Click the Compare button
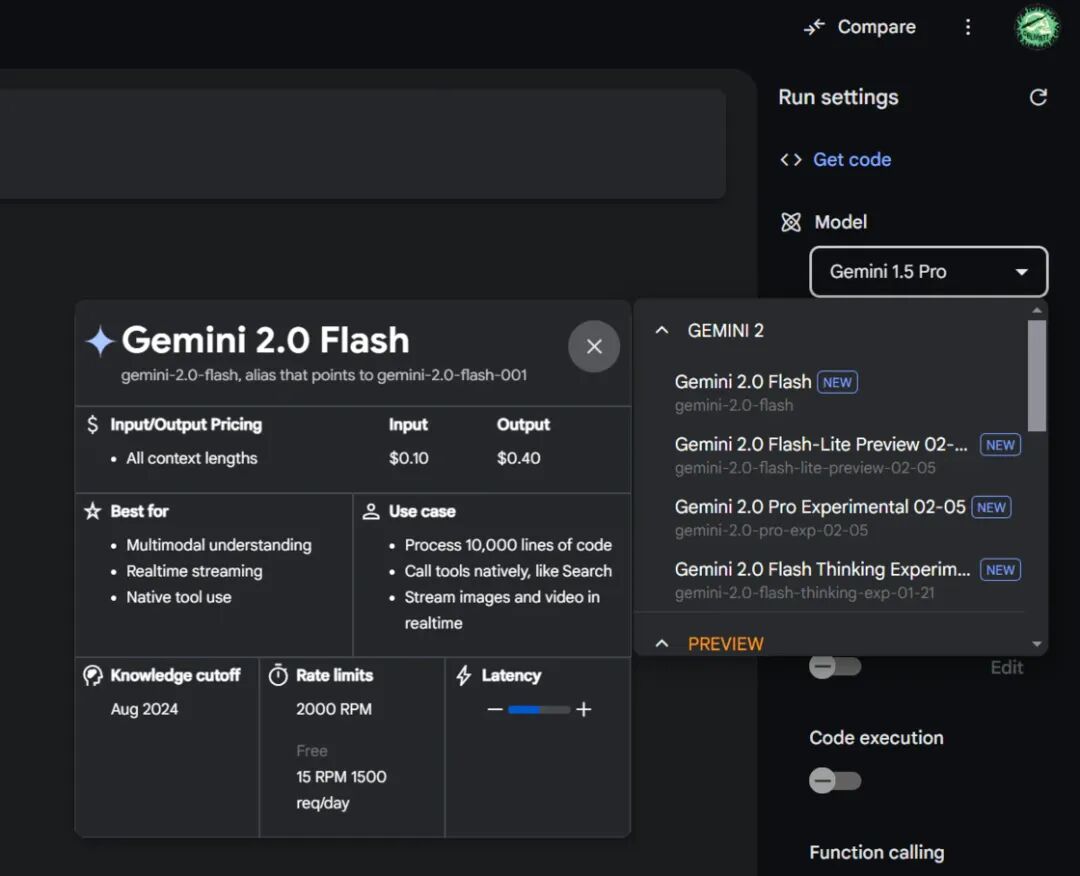The height and width of the screenshot is (876, 1080). coord(860,27)
